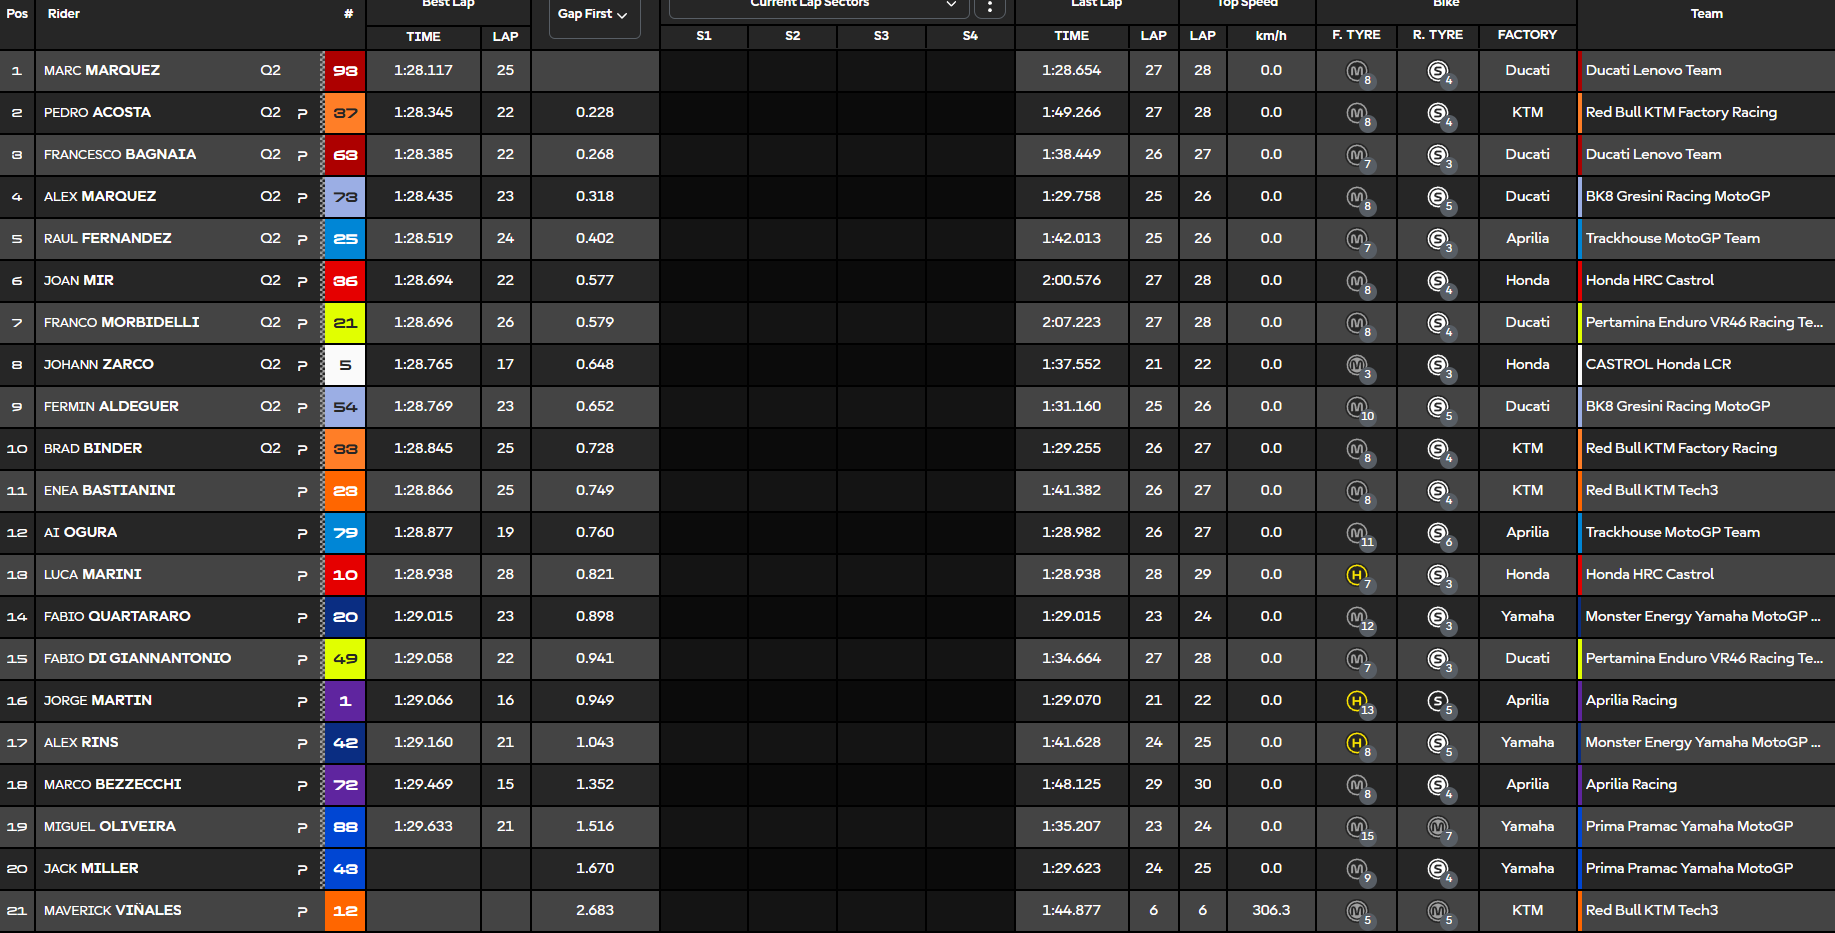Screen dimensions: 1835x933
Task: Click the Rider column header
Action: (x=64, y=14)
